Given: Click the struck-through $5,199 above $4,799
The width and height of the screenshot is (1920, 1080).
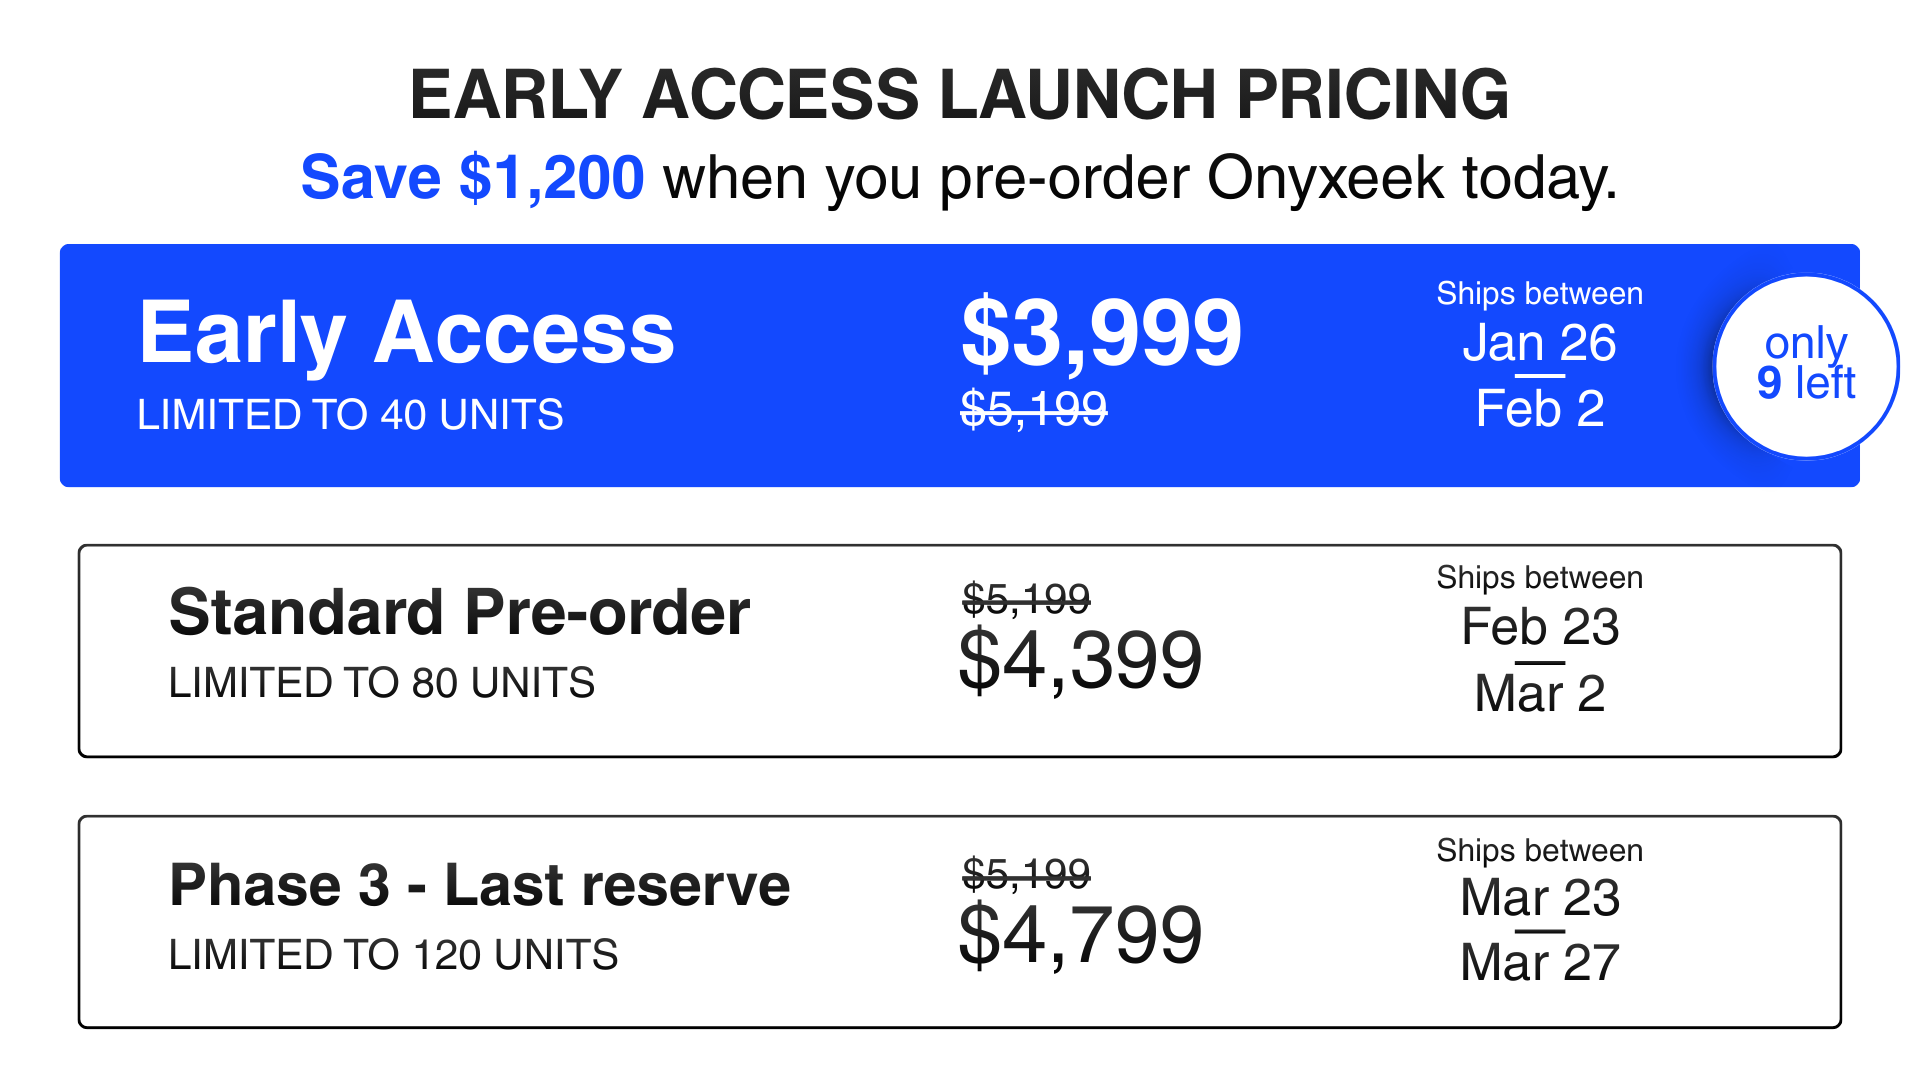Looking at the screenshot, I should 1026,874.
